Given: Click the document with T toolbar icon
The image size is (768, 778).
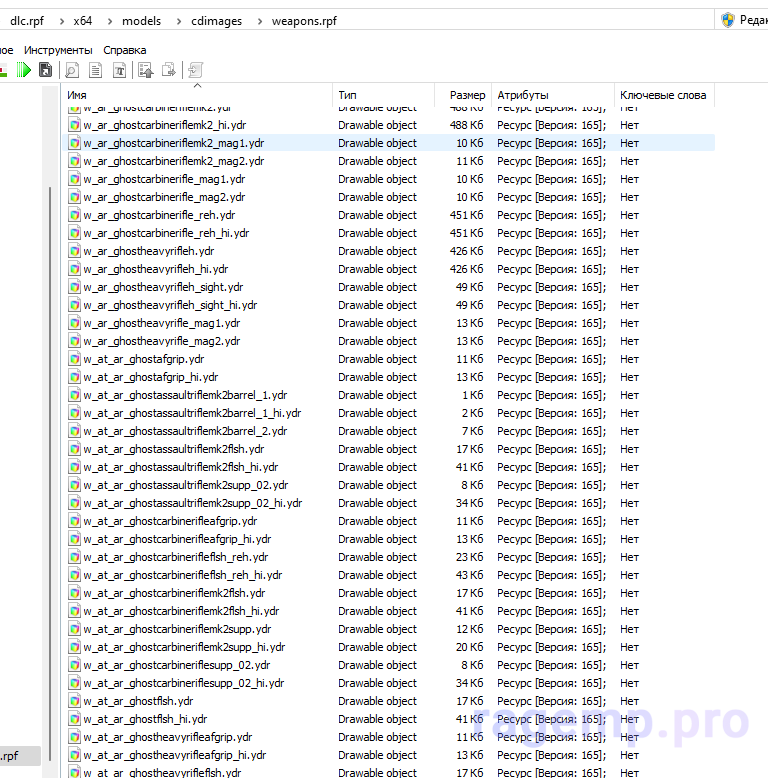Looking at the screenshot, I should pyautogui.click(x=119, y=70).
